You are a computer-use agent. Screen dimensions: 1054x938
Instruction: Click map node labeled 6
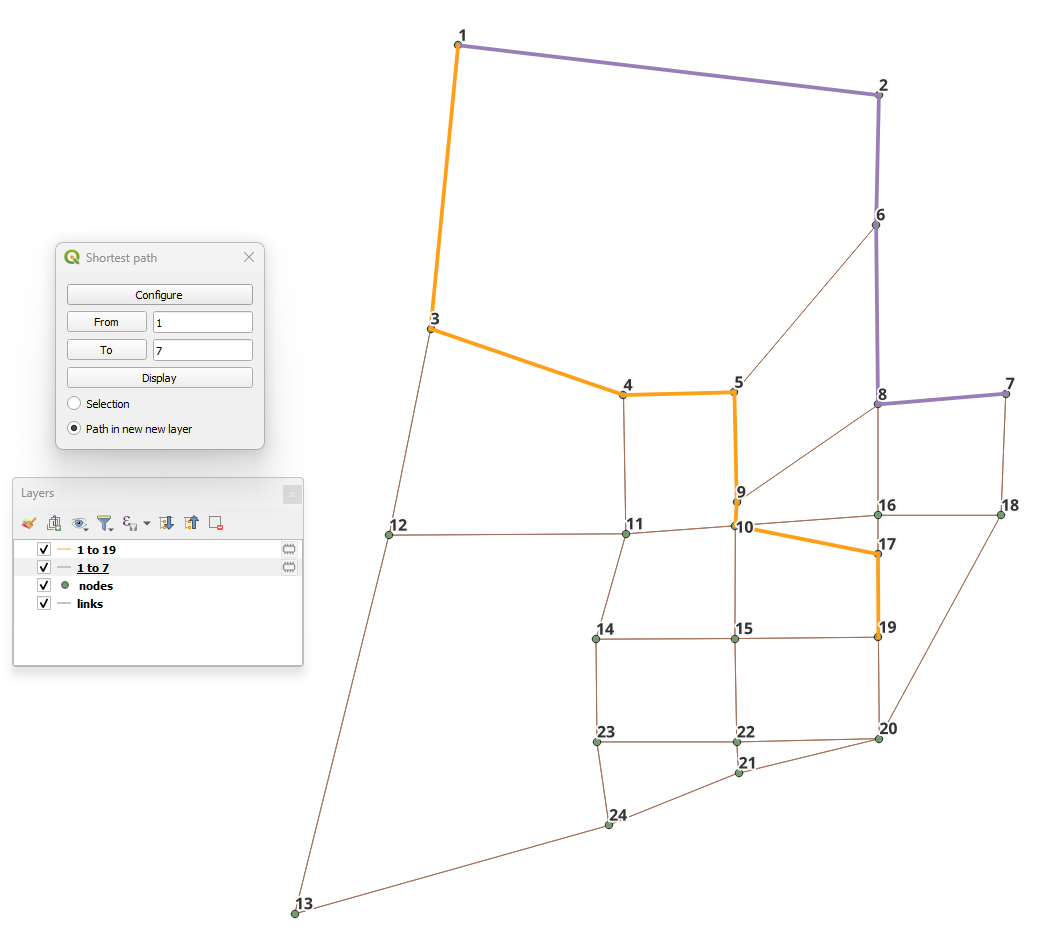876,225
